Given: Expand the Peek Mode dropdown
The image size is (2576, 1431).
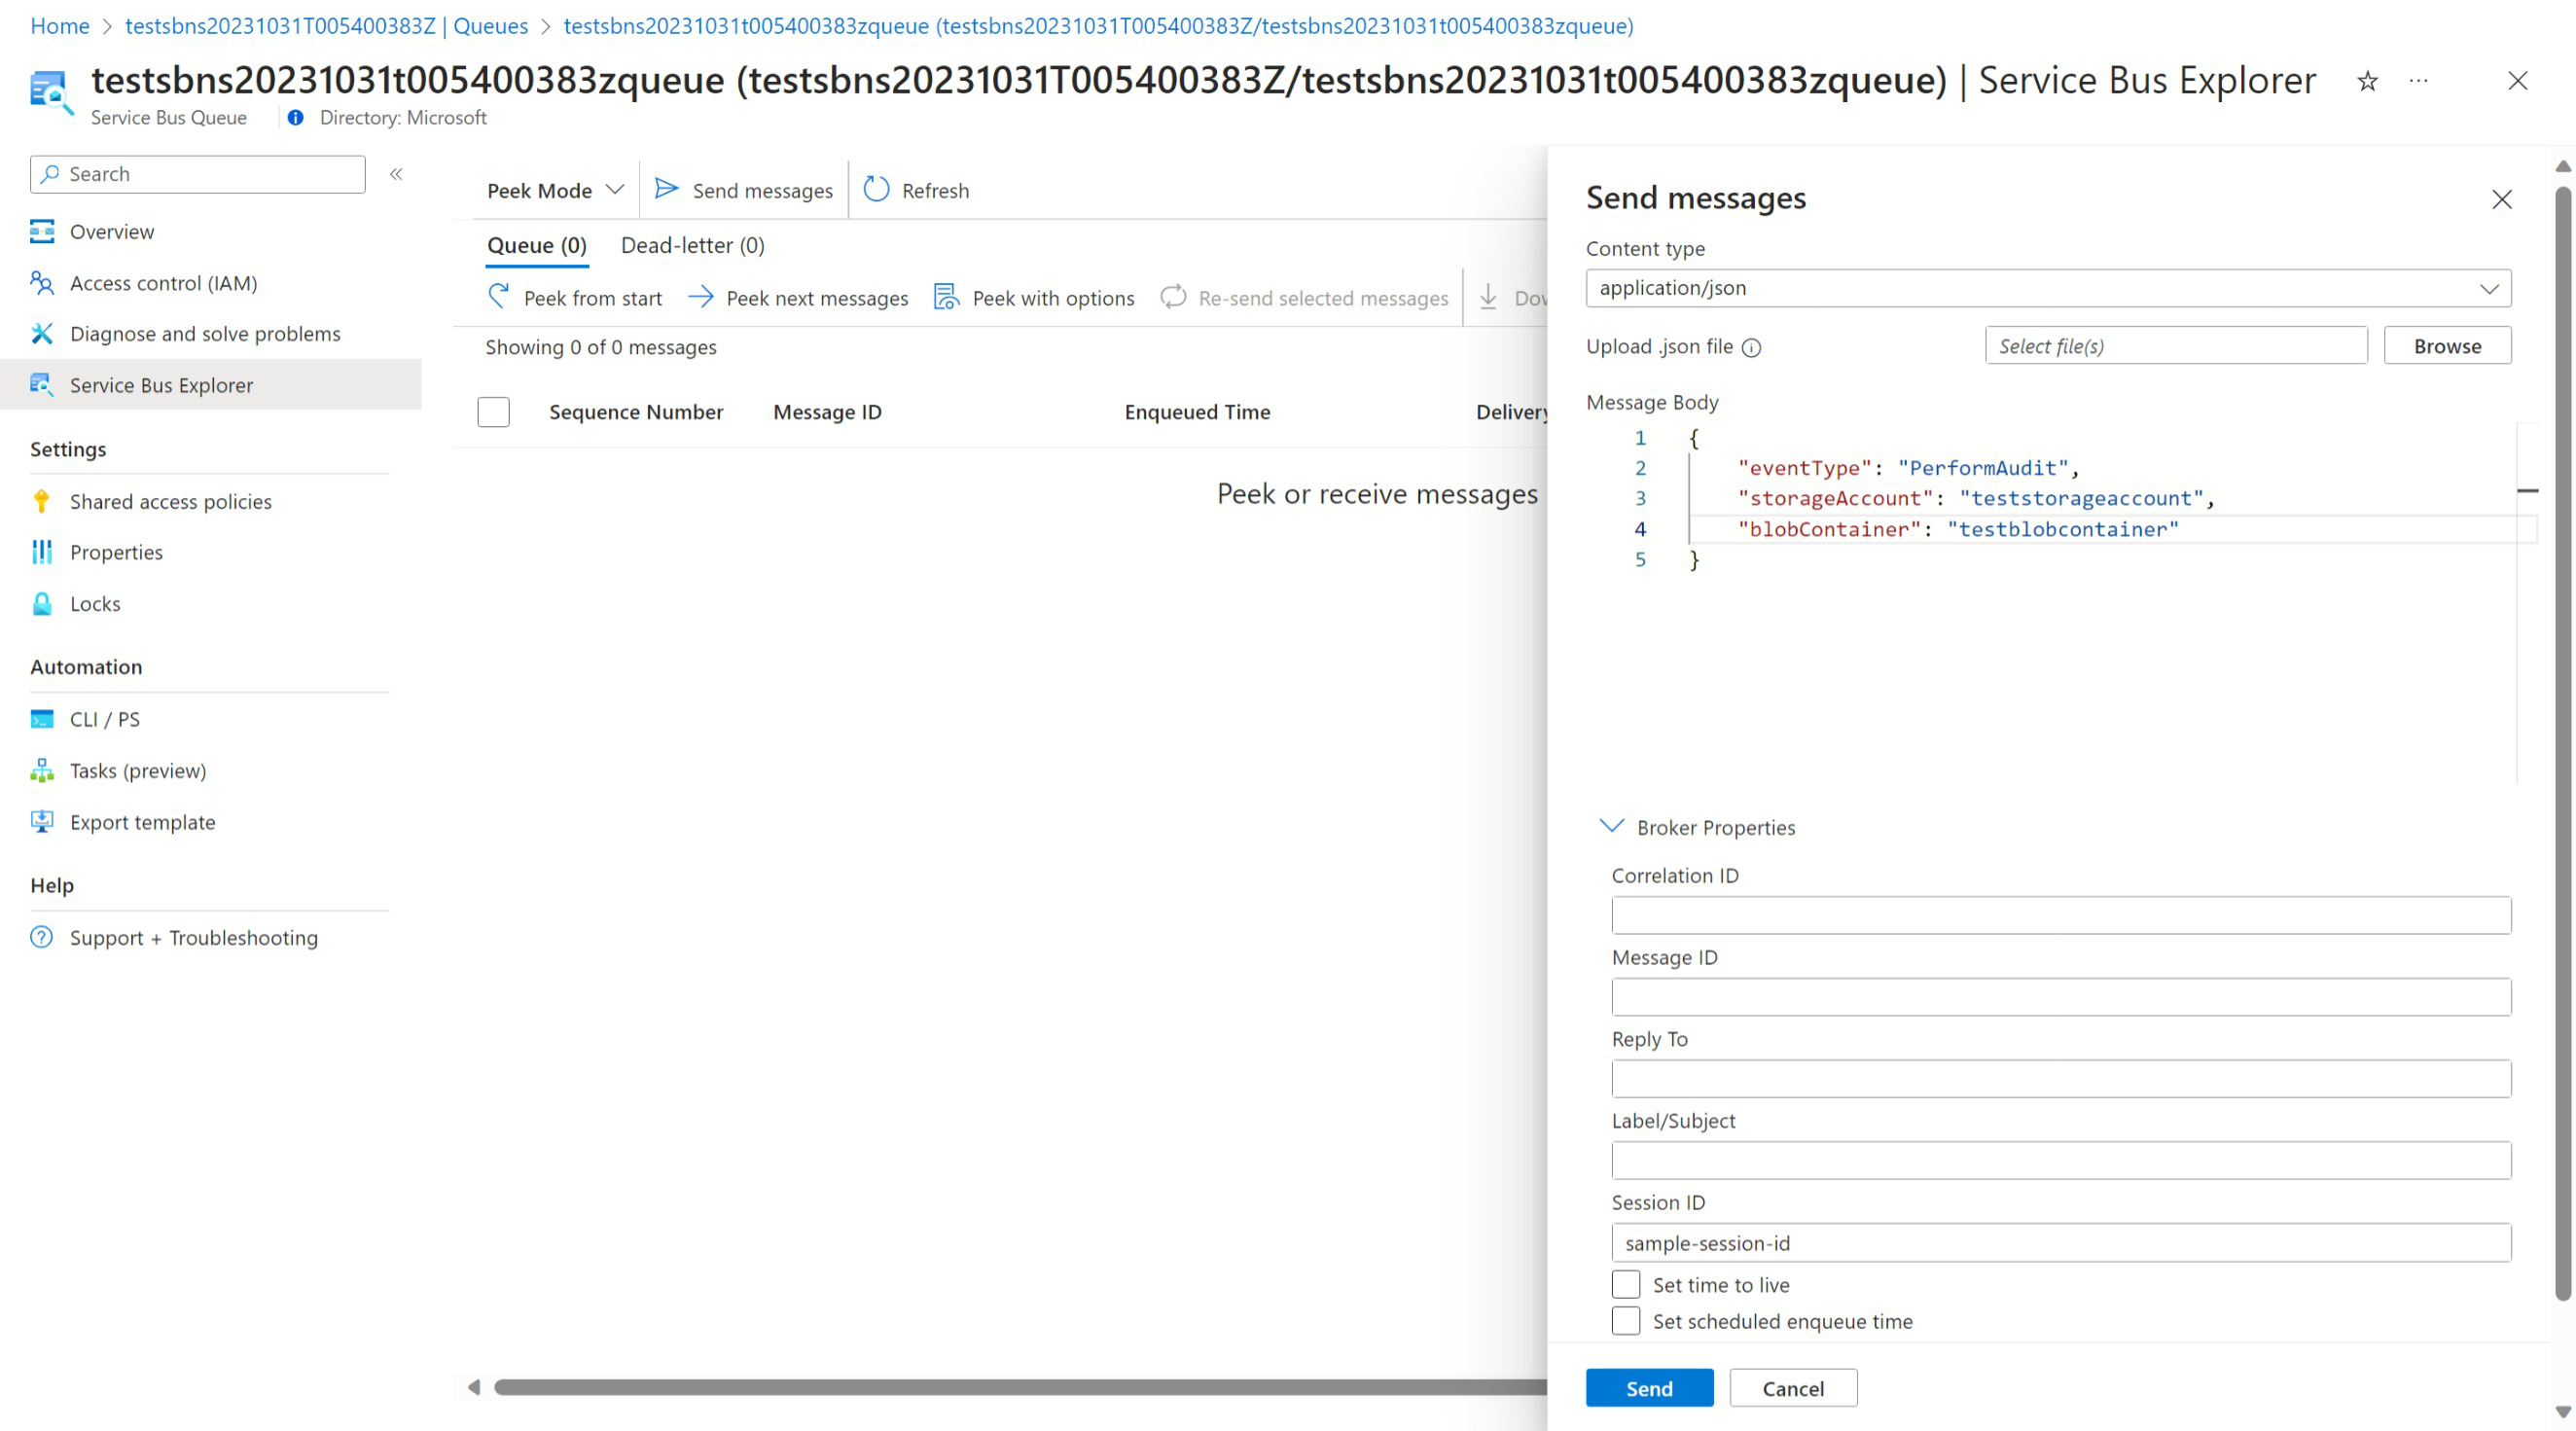Looking at the screenshot, I should tap(555, 189).
